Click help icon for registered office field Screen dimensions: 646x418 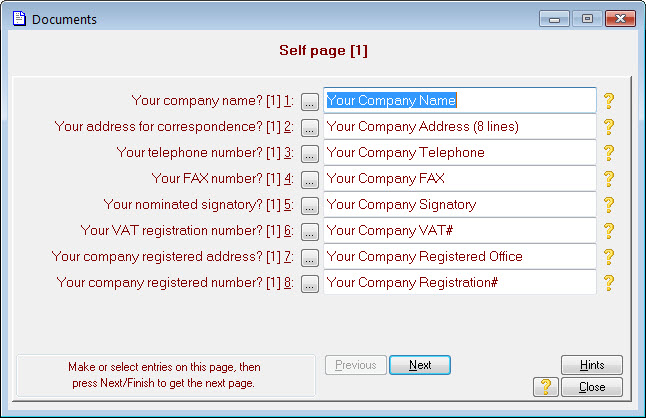(x=609, y=256)
